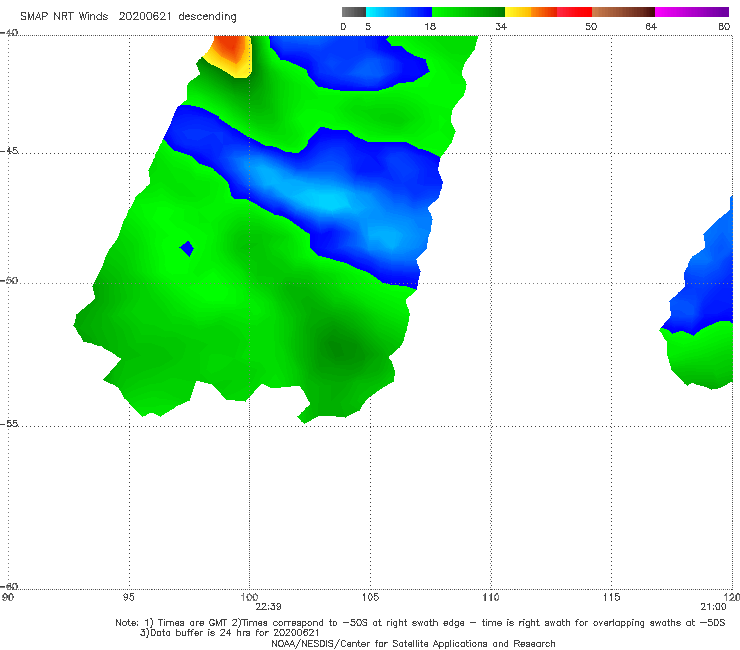Screen dimensions: 740x650
Task: Click the magenta-purple segment of the color bar
Action: (x=692, y=12)
